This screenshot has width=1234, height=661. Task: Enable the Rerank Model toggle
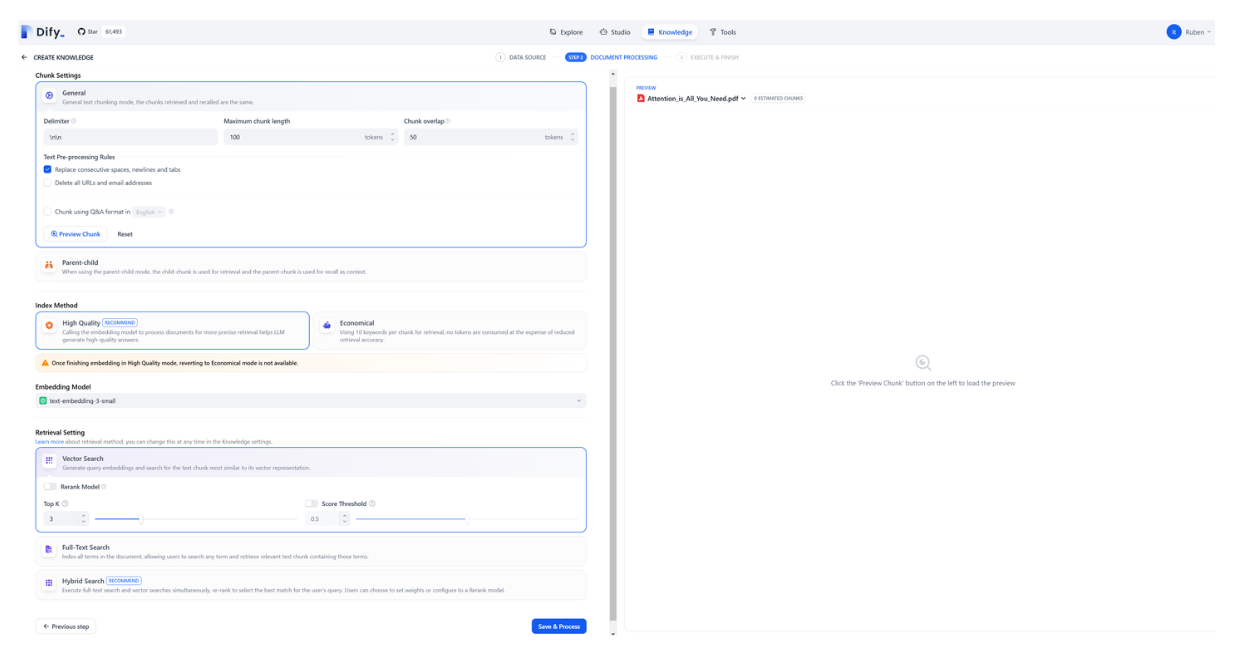pos(50,487)
